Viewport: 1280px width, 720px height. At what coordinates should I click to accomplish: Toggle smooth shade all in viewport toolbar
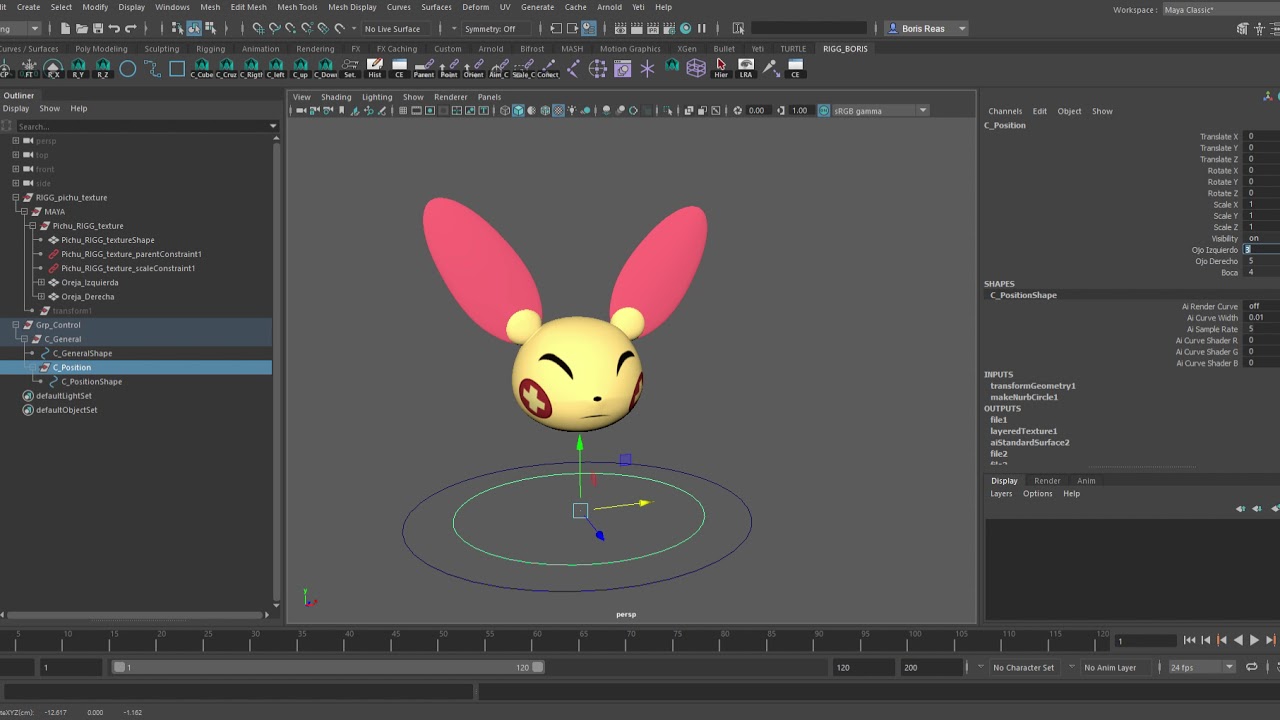518,110
